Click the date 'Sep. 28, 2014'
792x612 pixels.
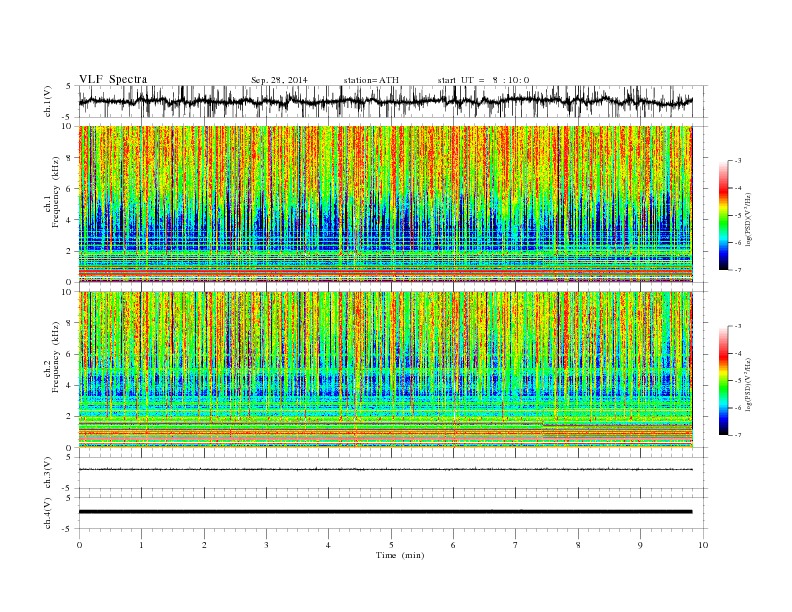click(x=279, y=80)
